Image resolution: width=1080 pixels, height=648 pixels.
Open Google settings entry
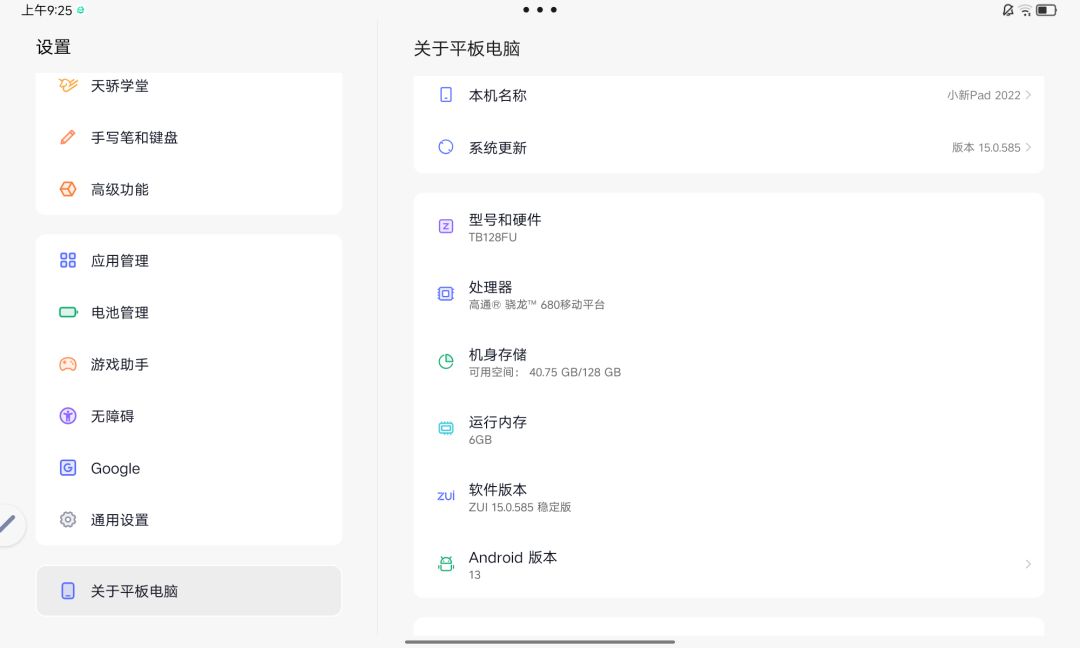coord(189,468)
